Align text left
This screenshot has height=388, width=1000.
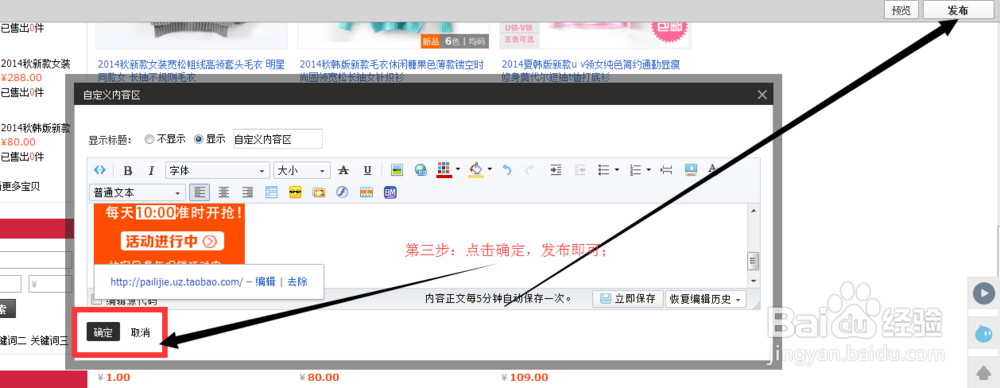pyautogui.click(x=200, y=192)
